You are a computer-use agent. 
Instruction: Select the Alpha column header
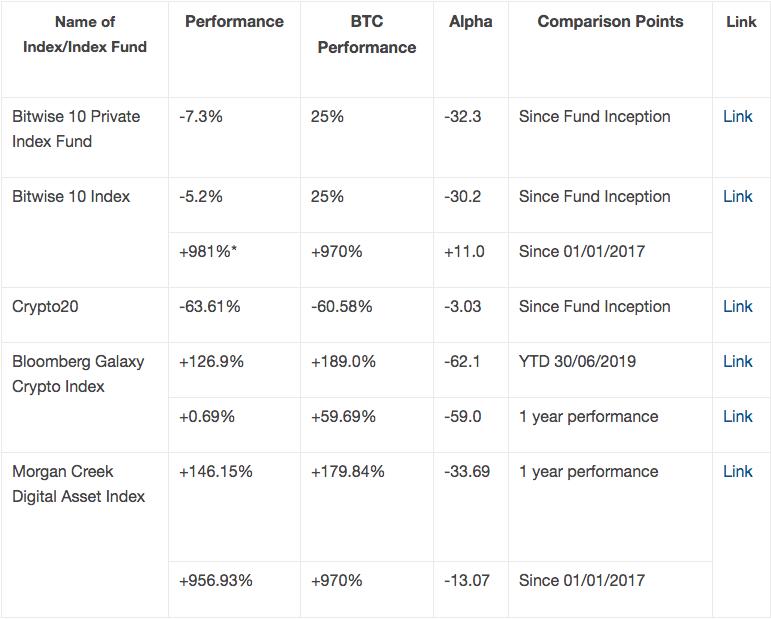pos(470,22)
